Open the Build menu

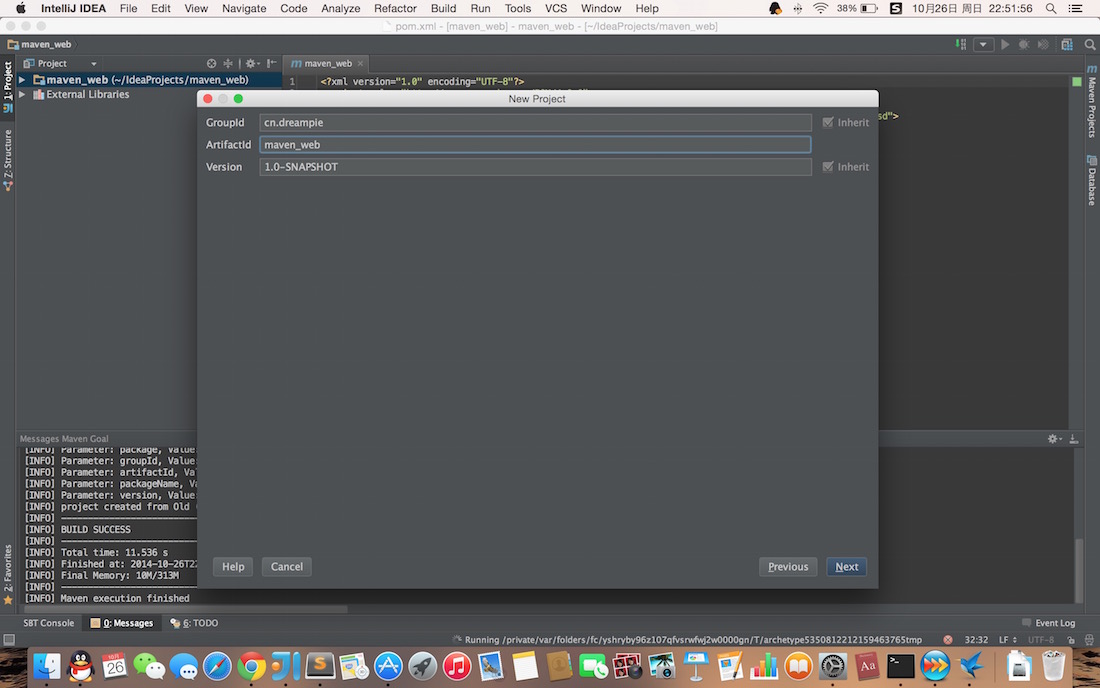[x=443, y=8]
